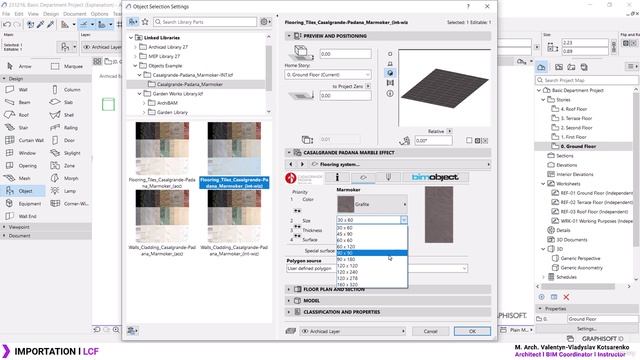Expand Classification and Properties panel
Image resolution: width=640 pixels, height=360 pixels.
pos(289,312)
